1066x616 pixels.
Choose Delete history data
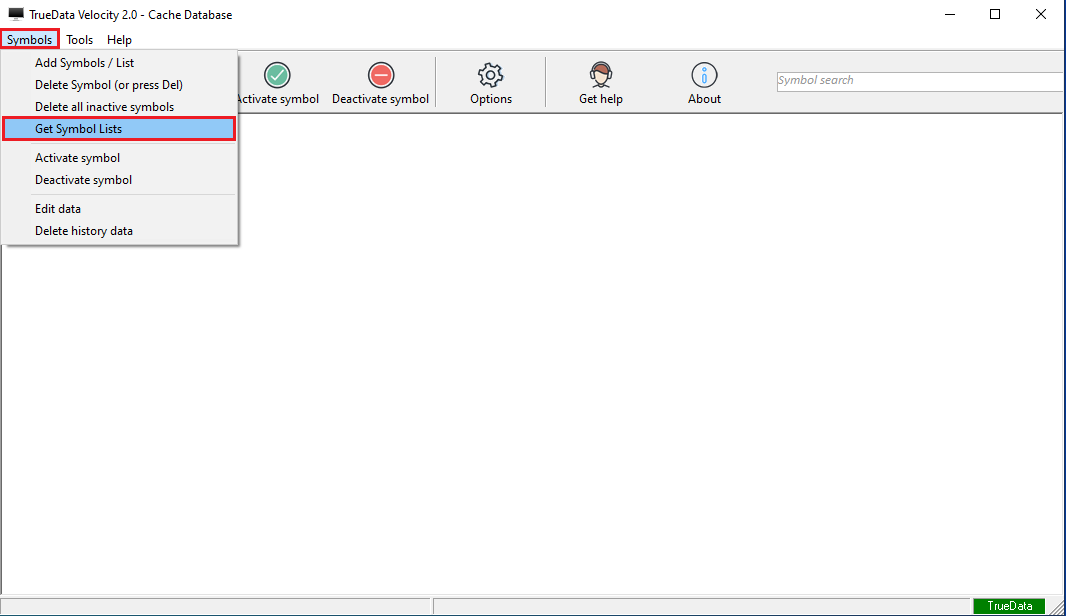[120, 230]
